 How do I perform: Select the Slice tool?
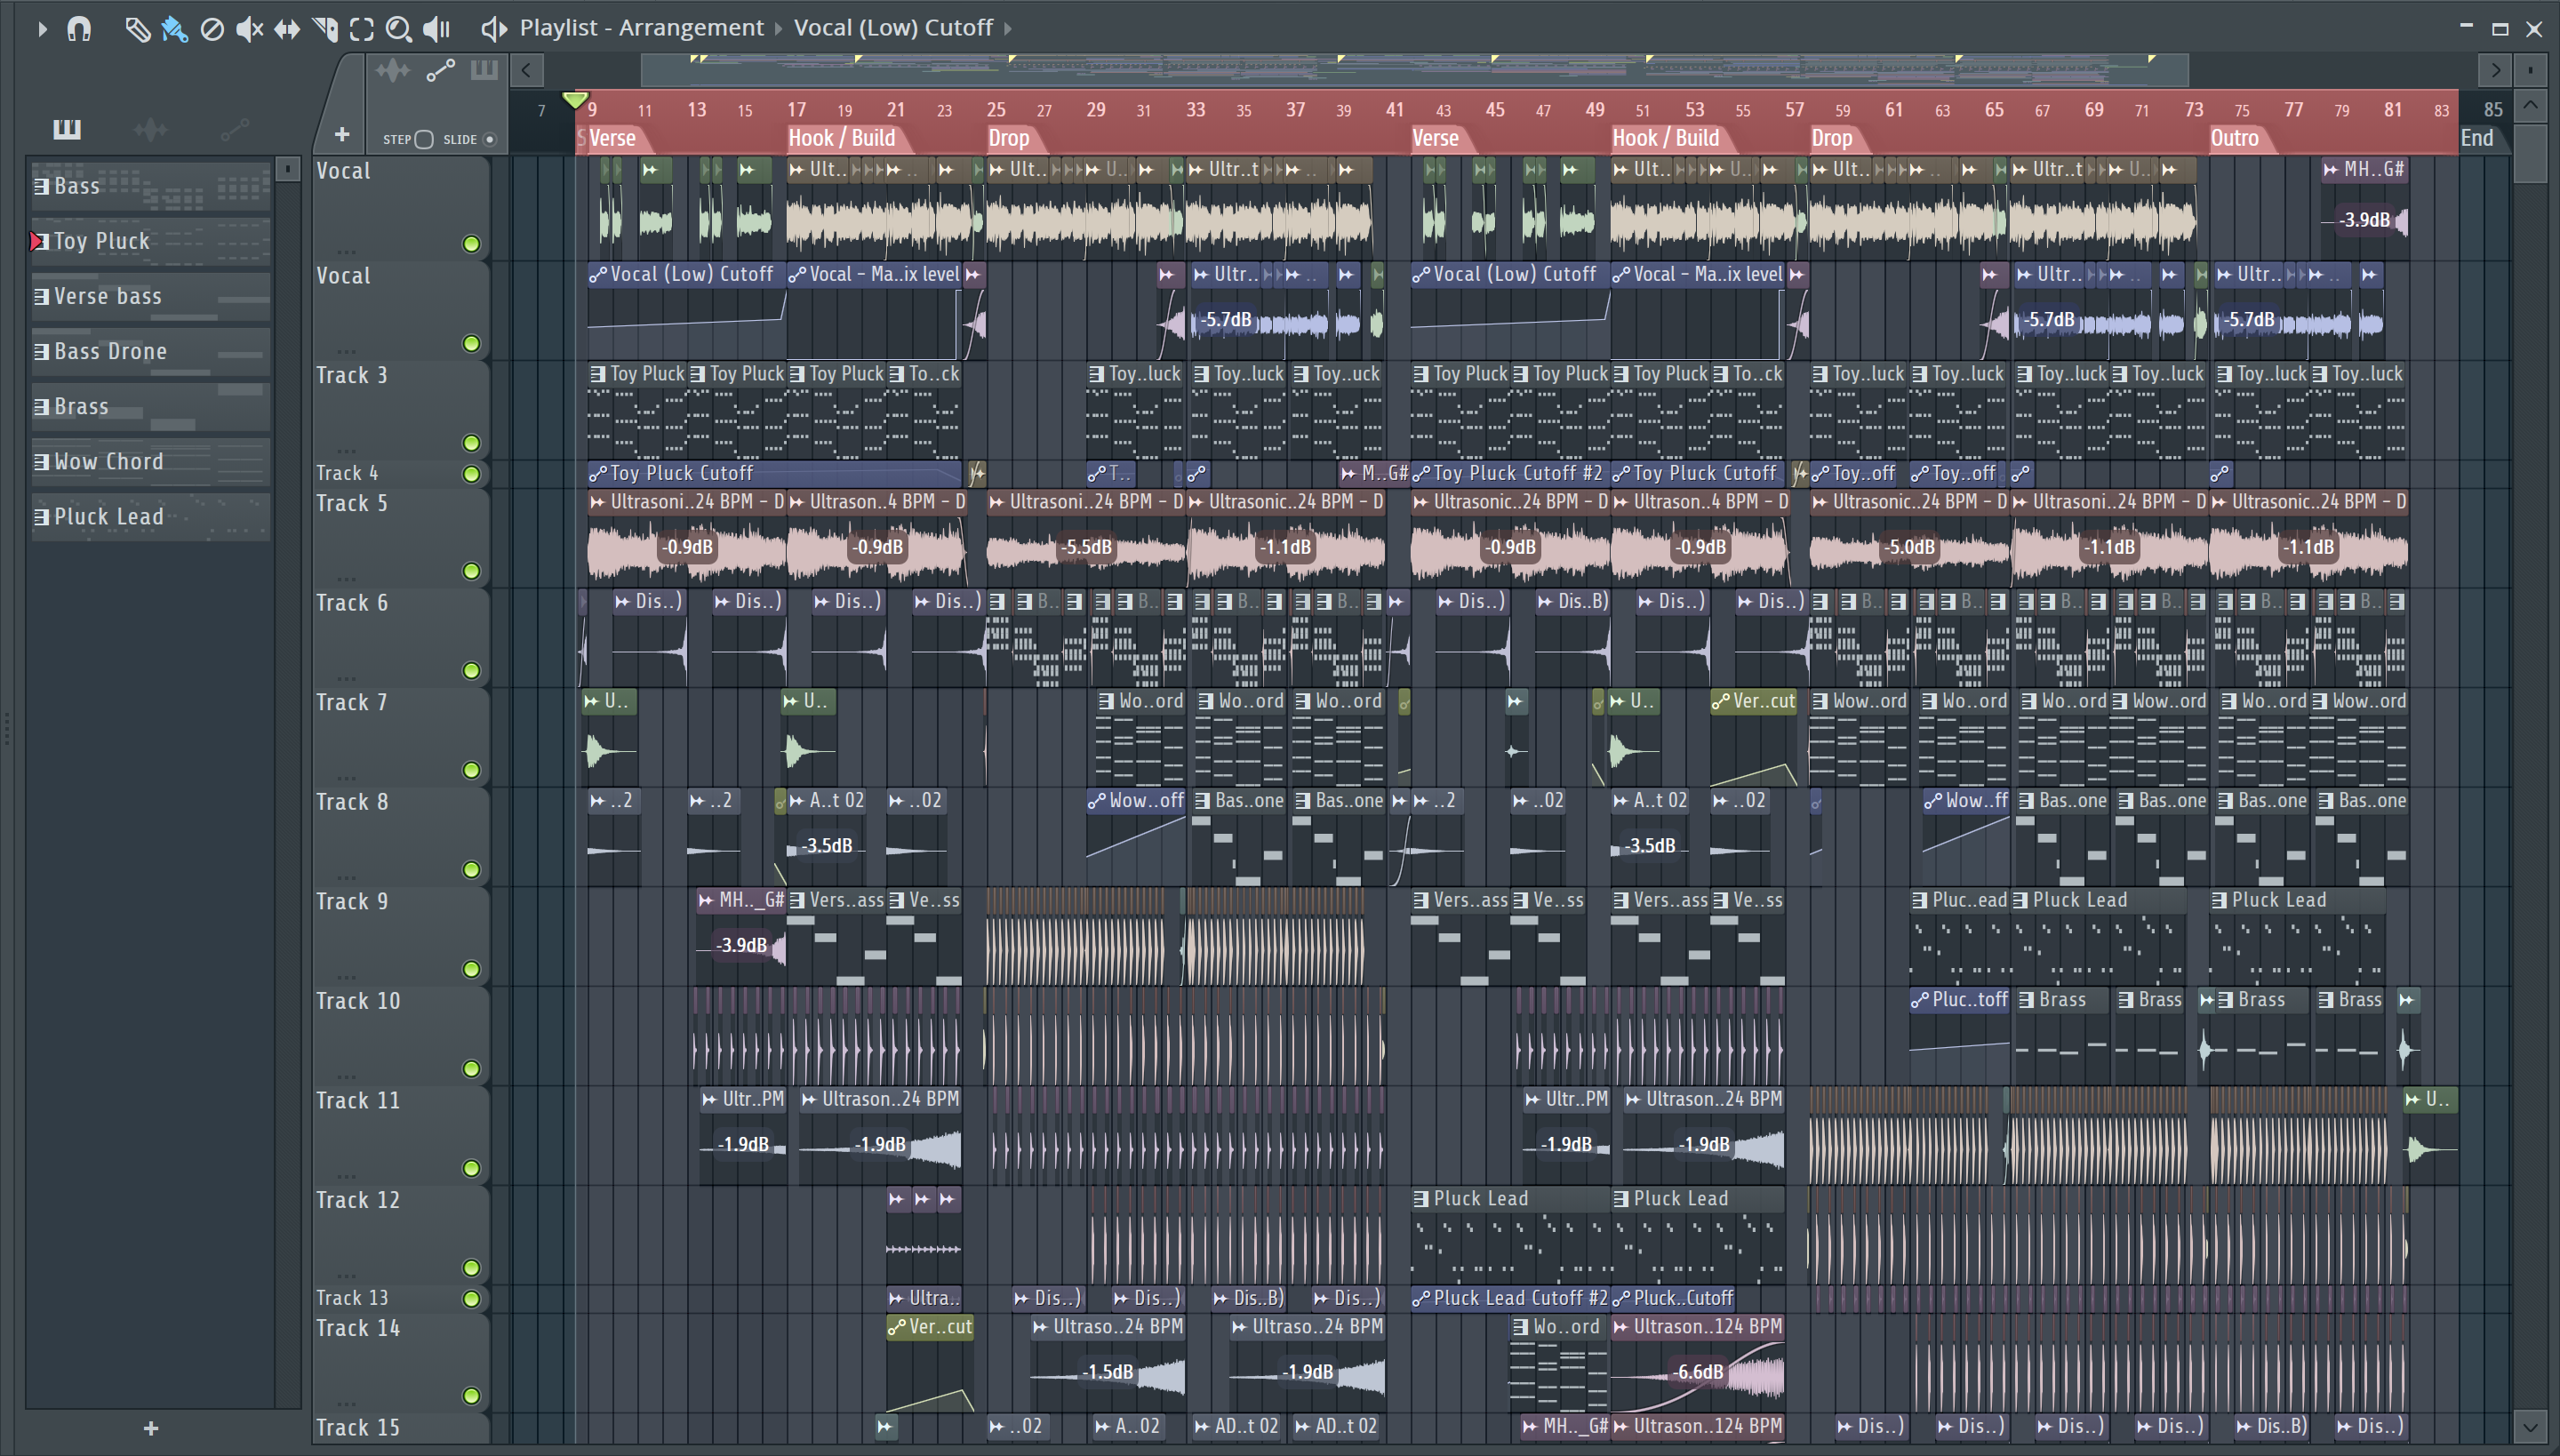pyautogui.click(x=325, y=29)
